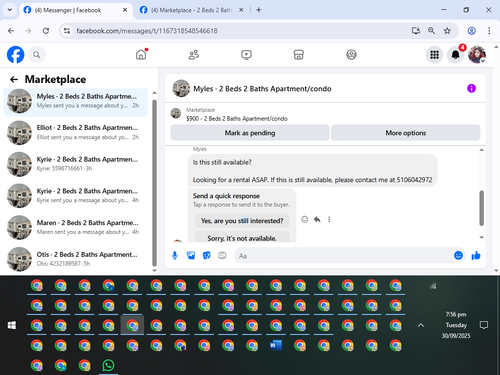The width and height of the screenshot is (500, 375).
Task: Send quick response Sorry, it's not available.
Action: [x=242, y=237]
